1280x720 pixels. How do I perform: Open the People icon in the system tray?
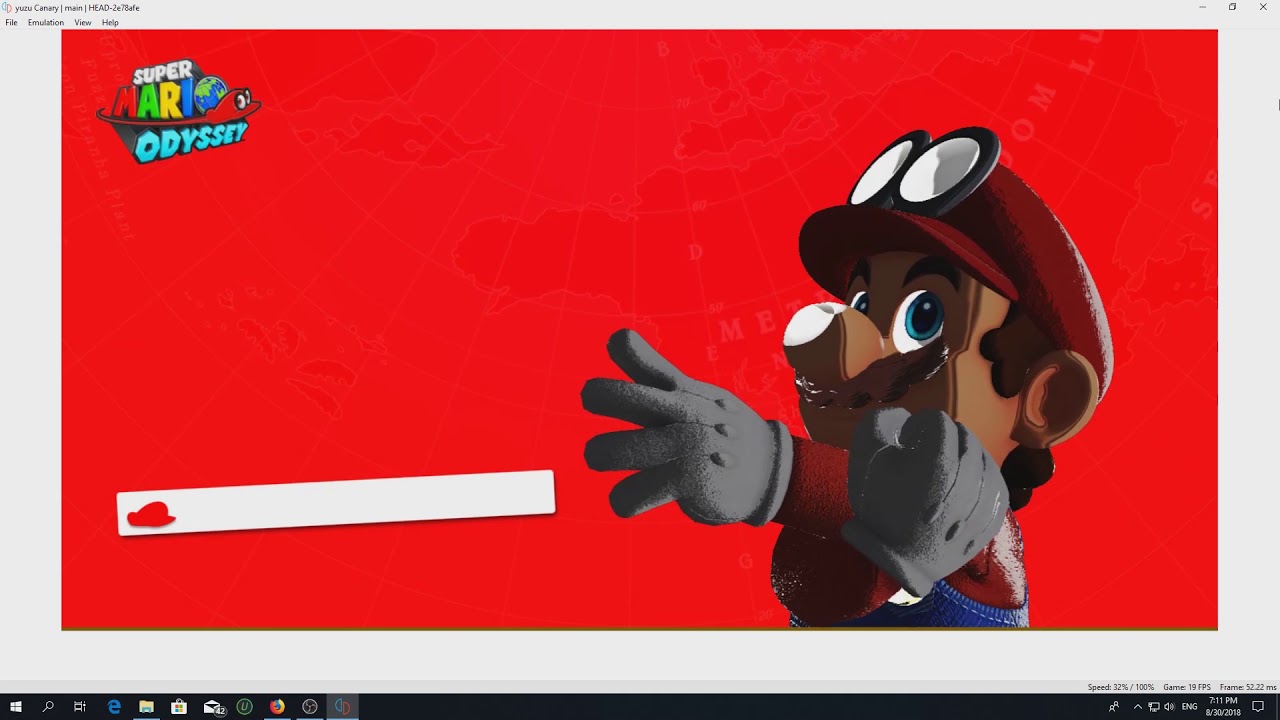click(1114, 707)
